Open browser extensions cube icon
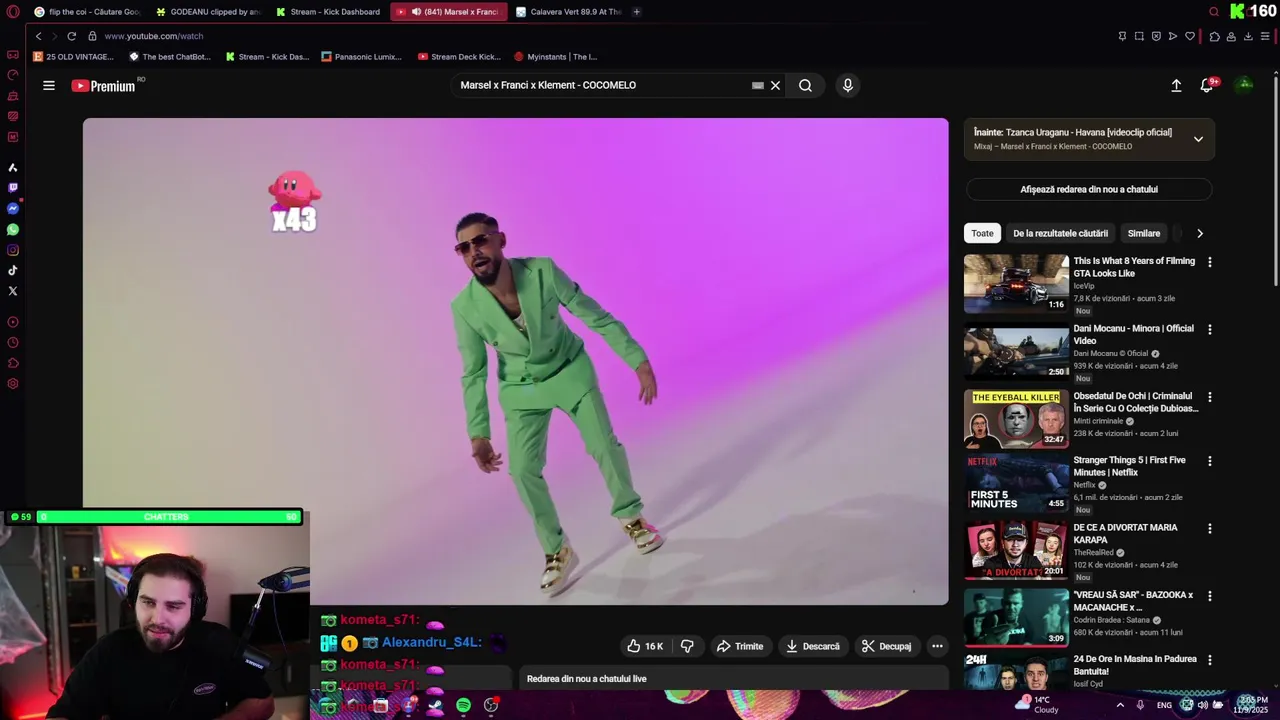Screen dimensions: 1280x720 click(x=1214, y=36)
